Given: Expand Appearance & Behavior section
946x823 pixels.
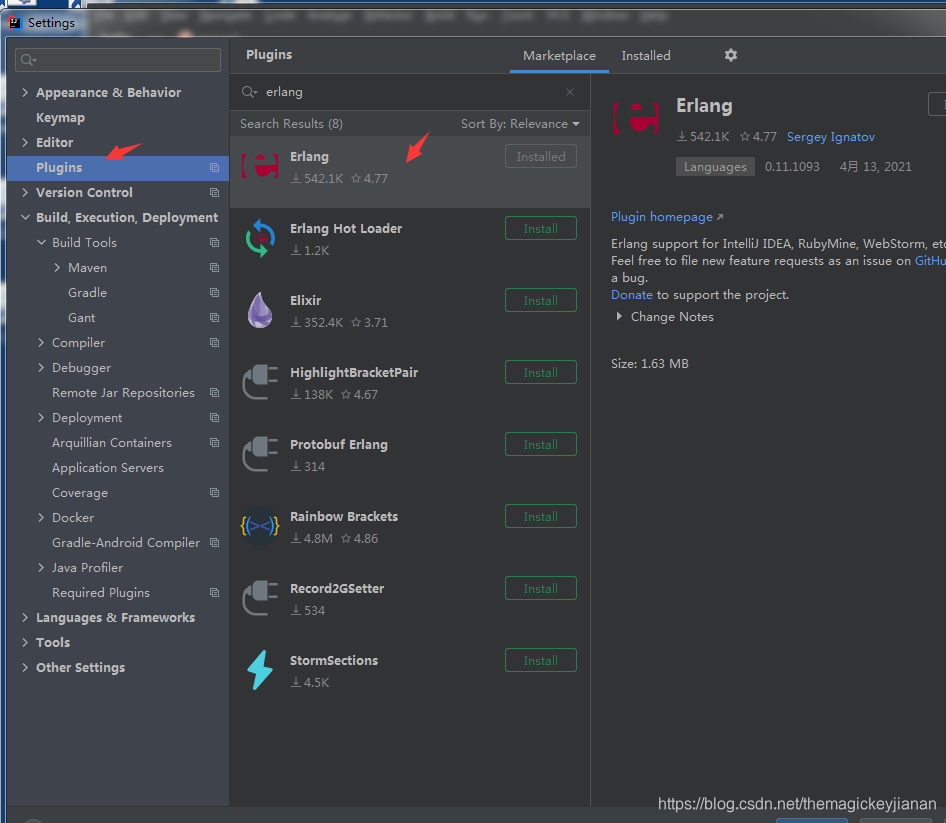Looking at the screenshot, I should [25, 92].
